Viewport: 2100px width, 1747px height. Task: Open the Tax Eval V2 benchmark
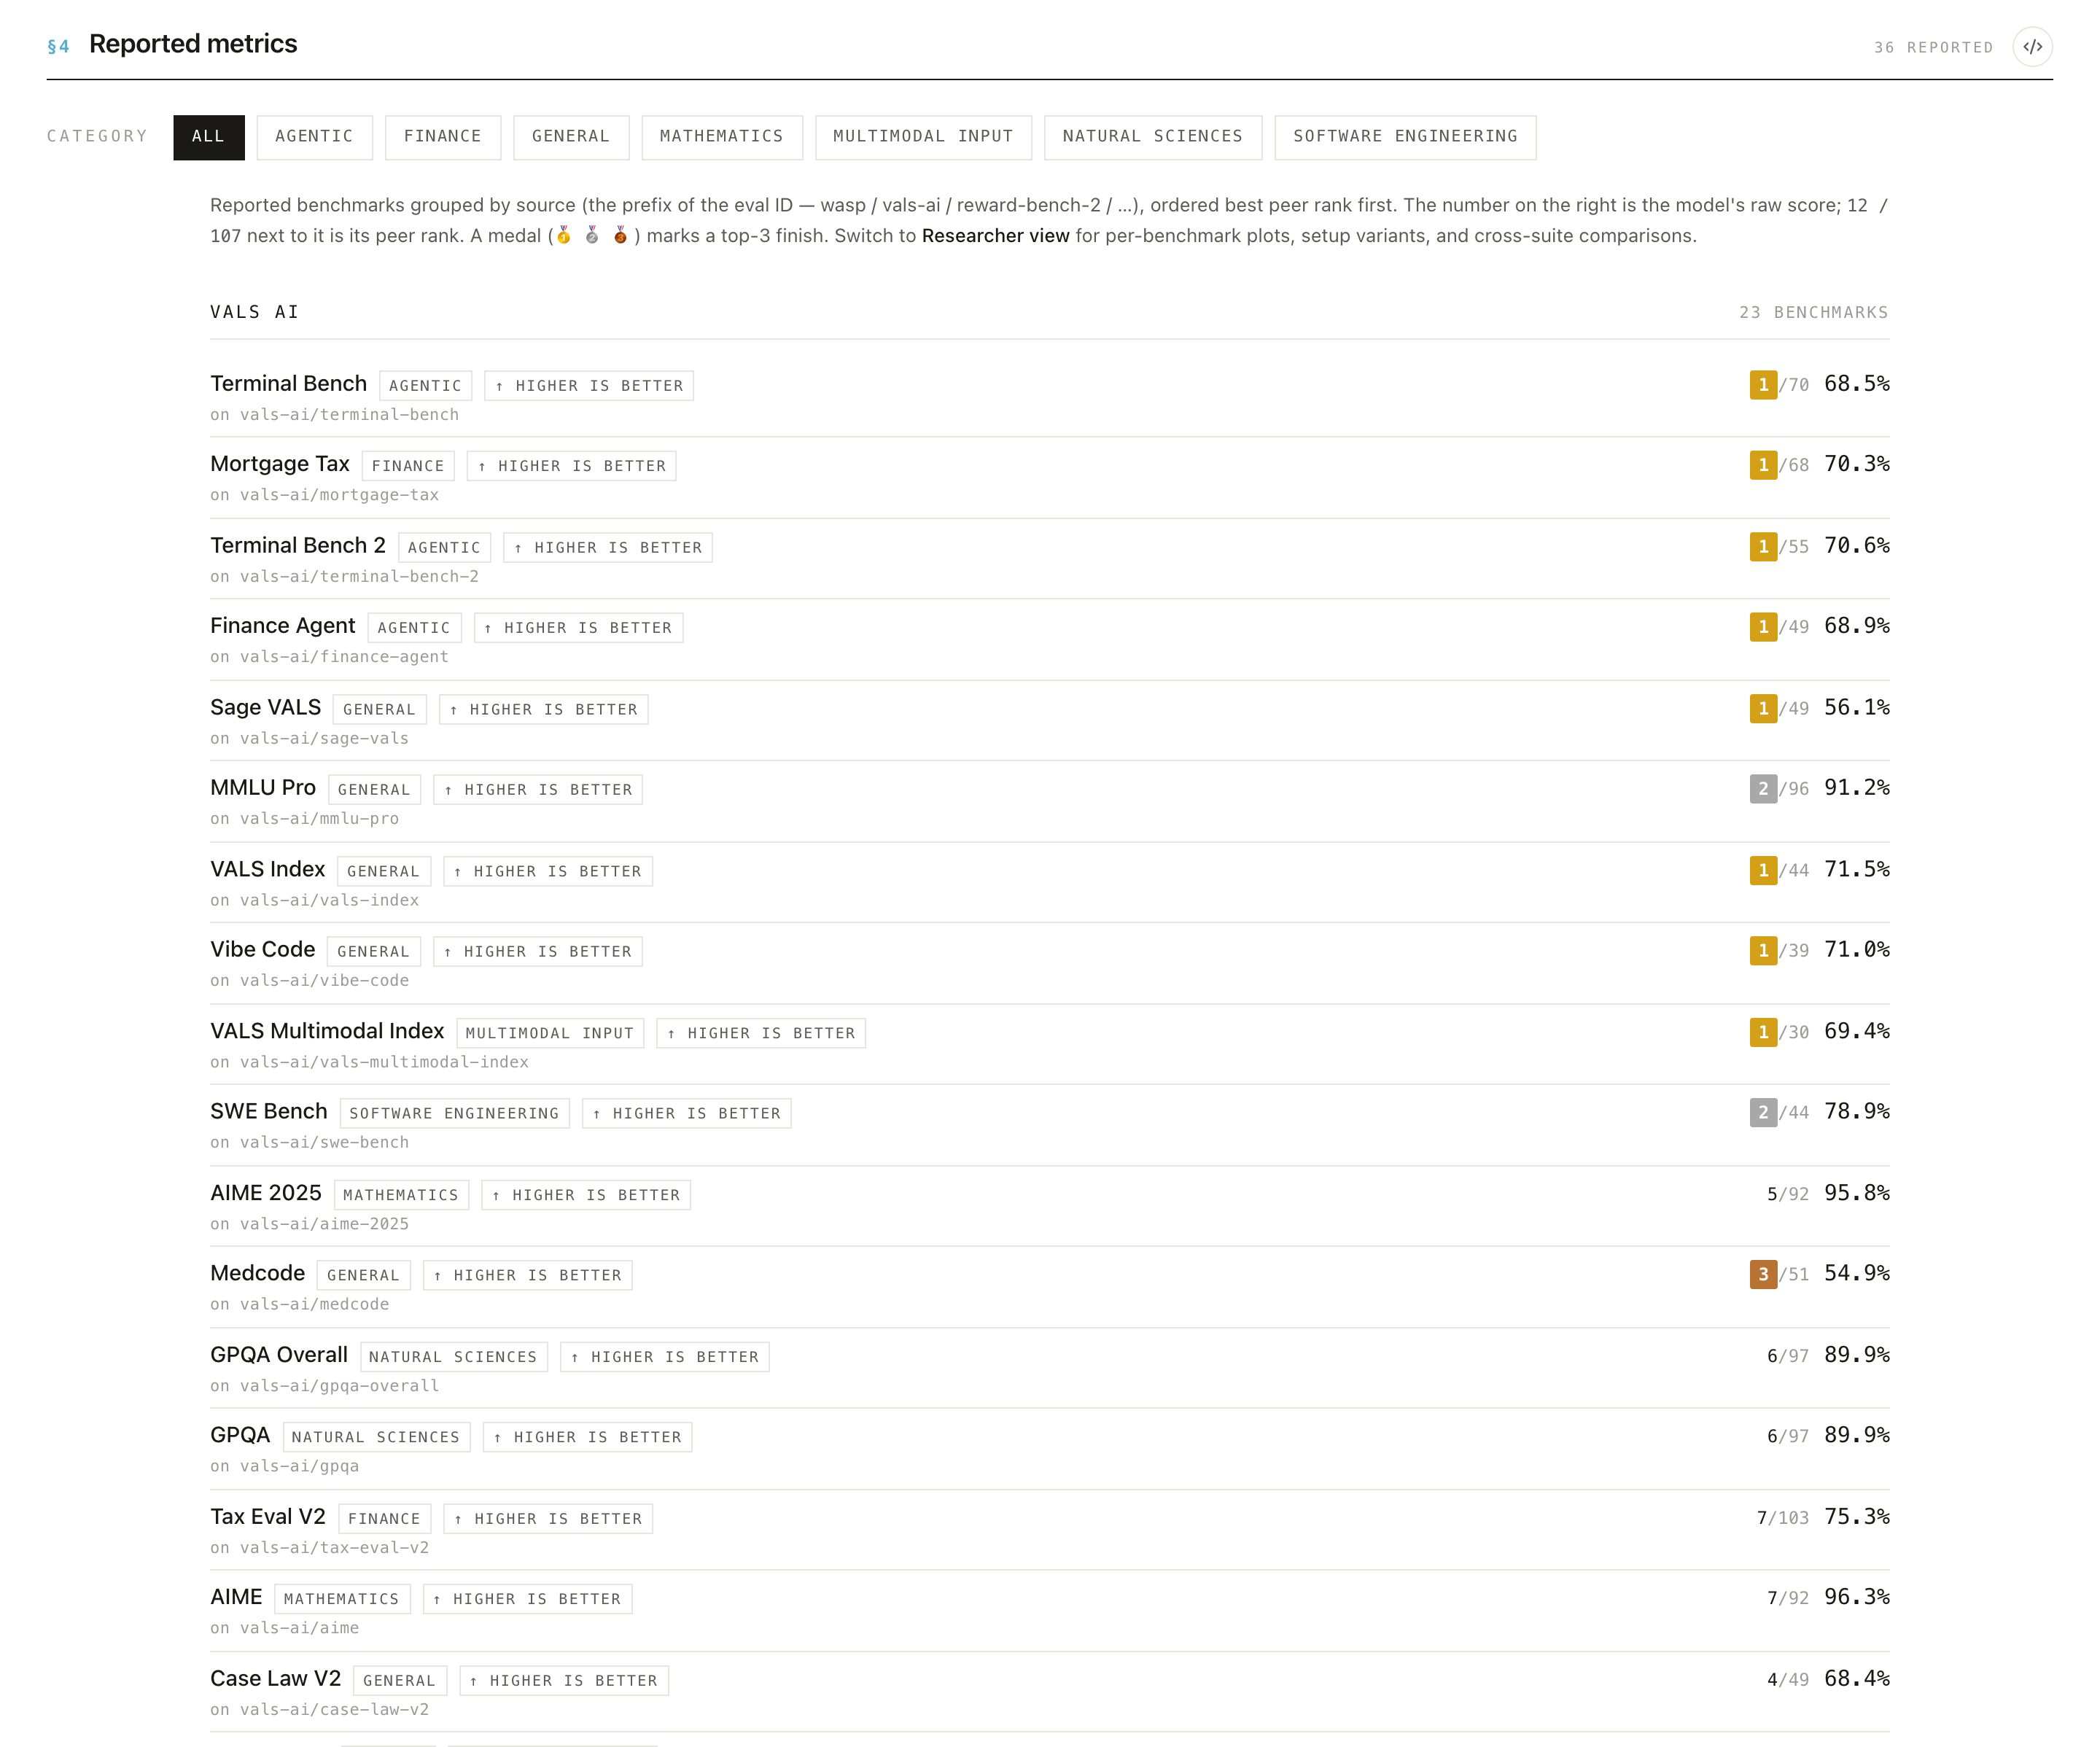[1049, 1531]
